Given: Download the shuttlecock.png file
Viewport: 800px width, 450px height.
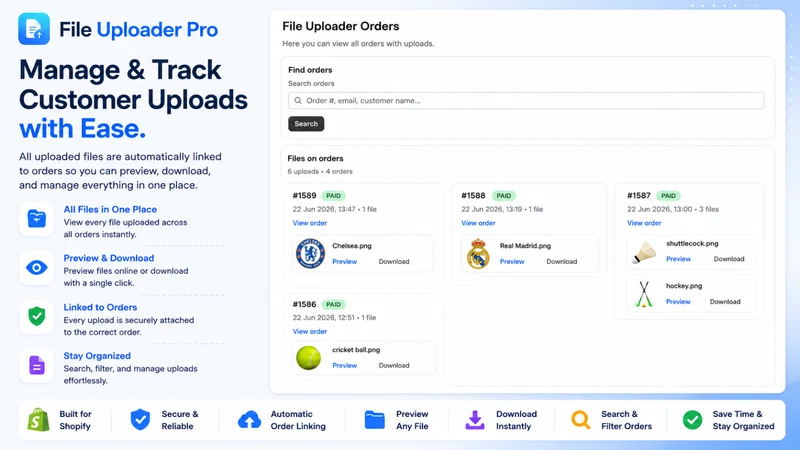Looking at the screenshot, I should (x=729, y=259).
